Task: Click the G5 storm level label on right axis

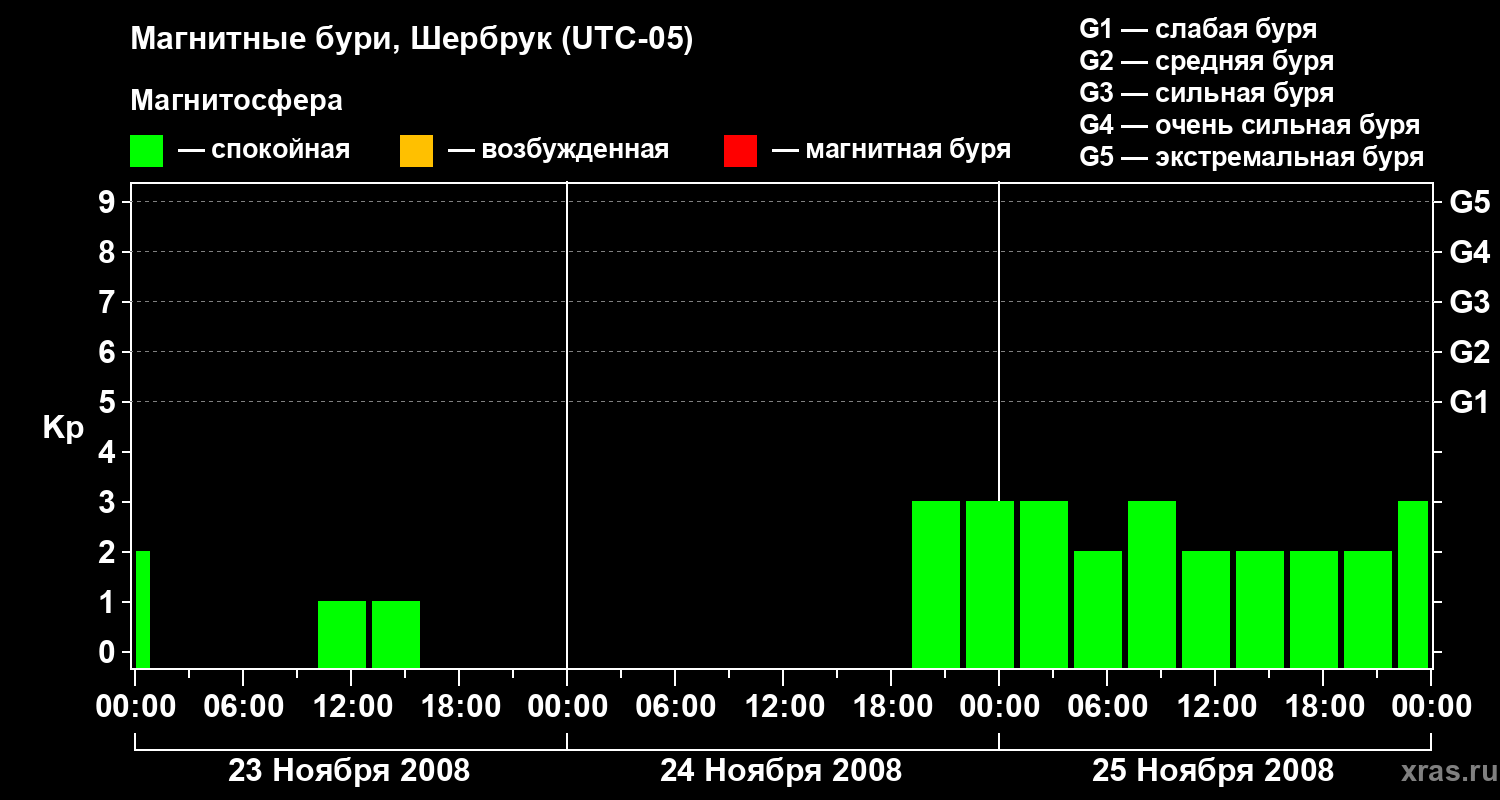Action: 1469,203
